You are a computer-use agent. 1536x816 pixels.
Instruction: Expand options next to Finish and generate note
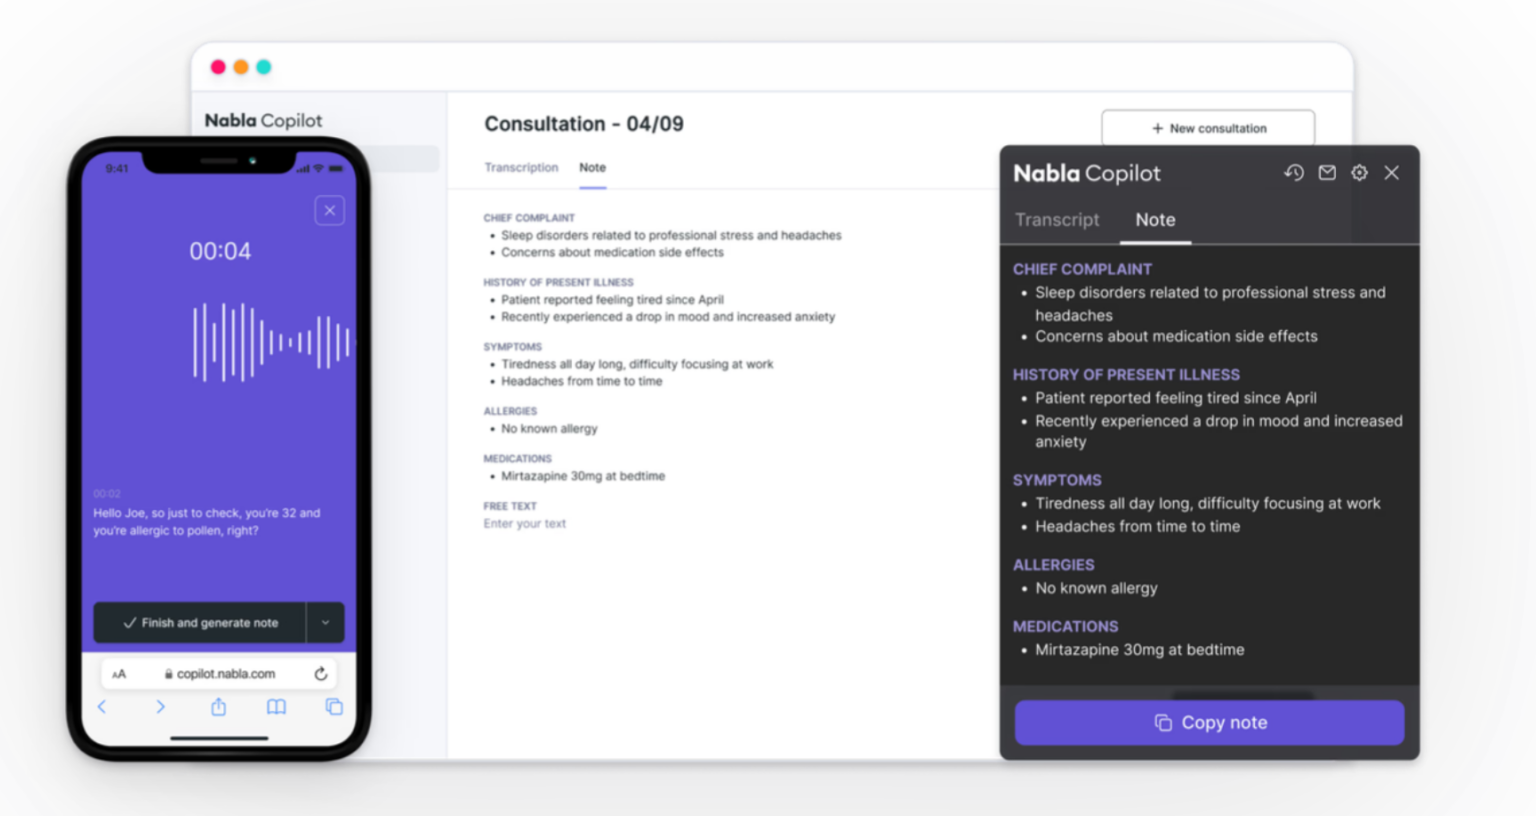pyautogui.click(x=325, y=622)
